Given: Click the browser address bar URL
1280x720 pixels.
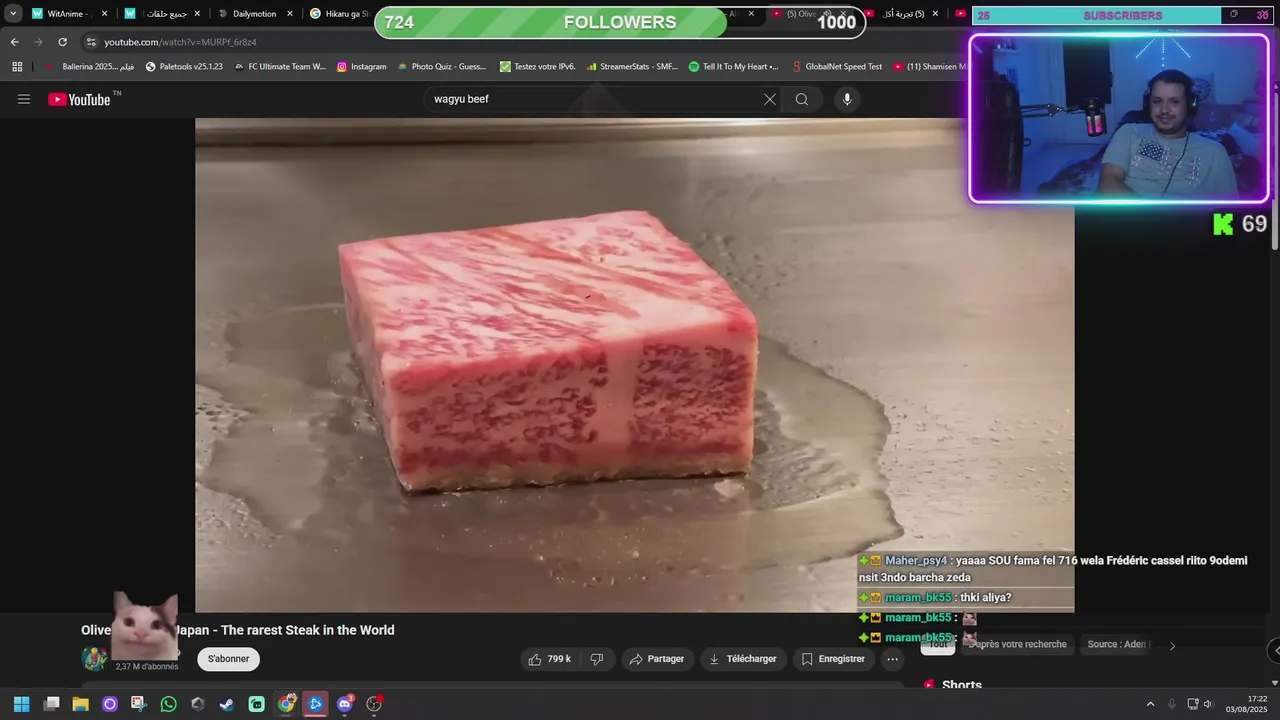Looking at the screenshot, I should click(x=181, y=42).
